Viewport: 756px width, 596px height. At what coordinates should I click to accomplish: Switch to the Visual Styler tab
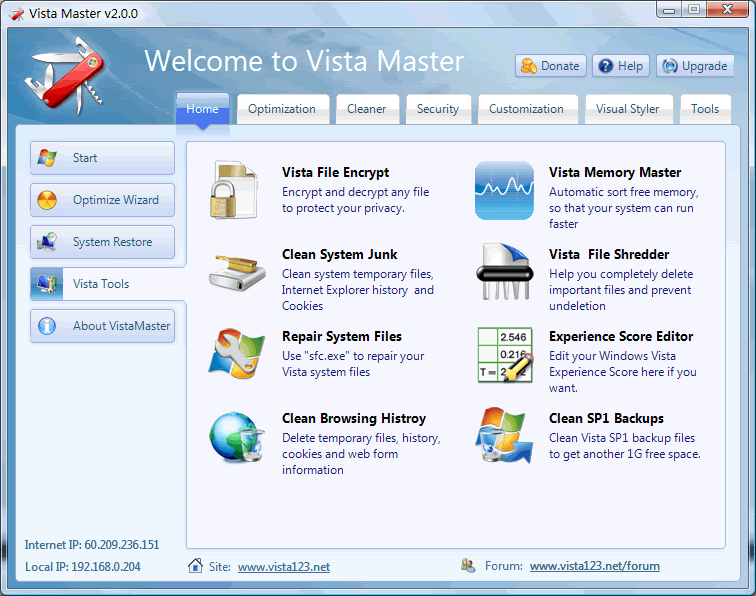[x=628, y=109]
